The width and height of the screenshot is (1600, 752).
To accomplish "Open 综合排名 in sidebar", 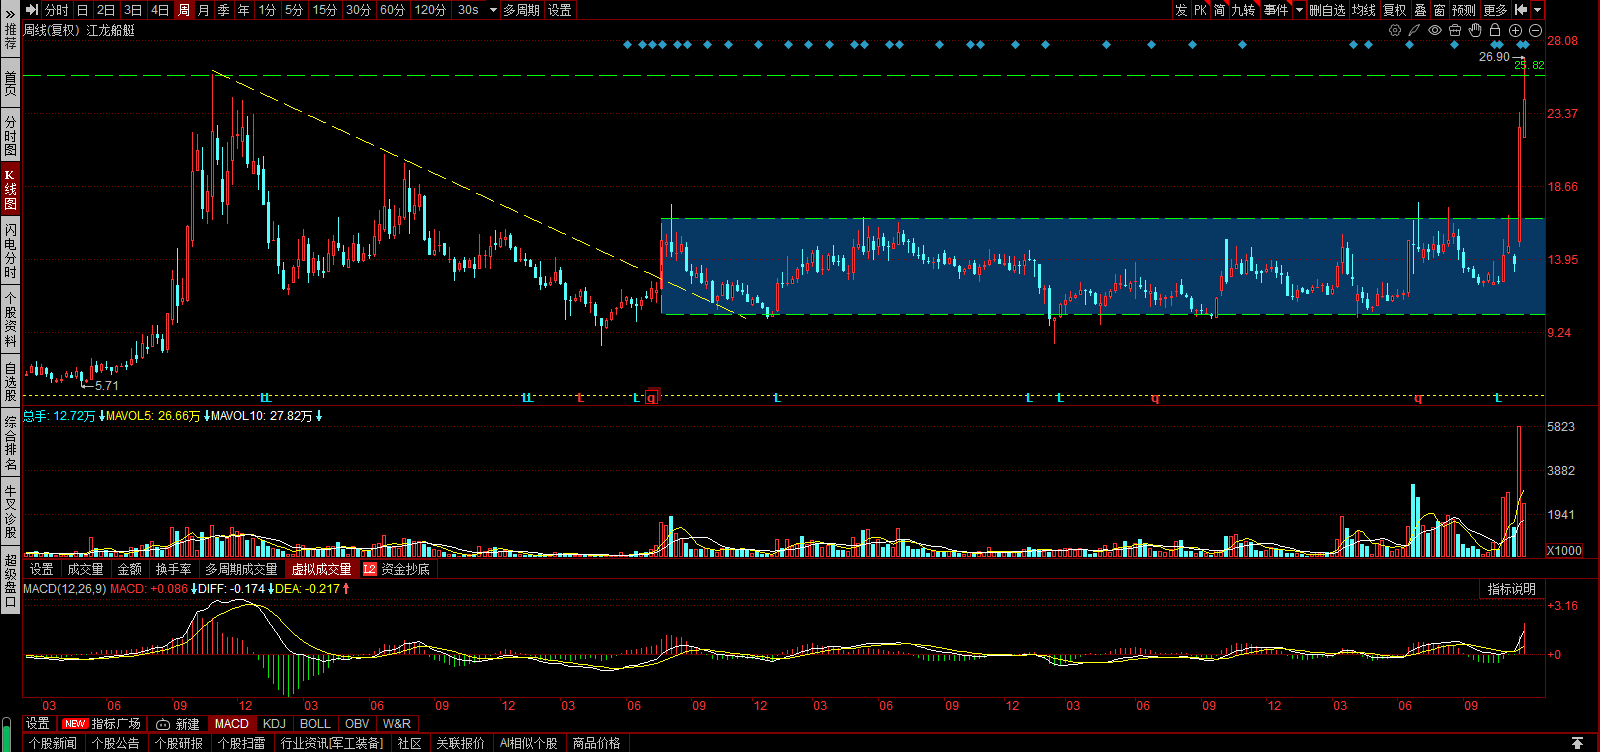I will (x=10, y=443).
